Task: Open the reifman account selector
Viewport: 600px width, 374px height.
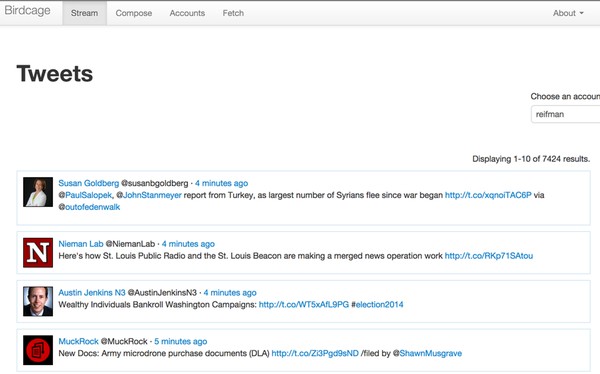Action: 566,114
